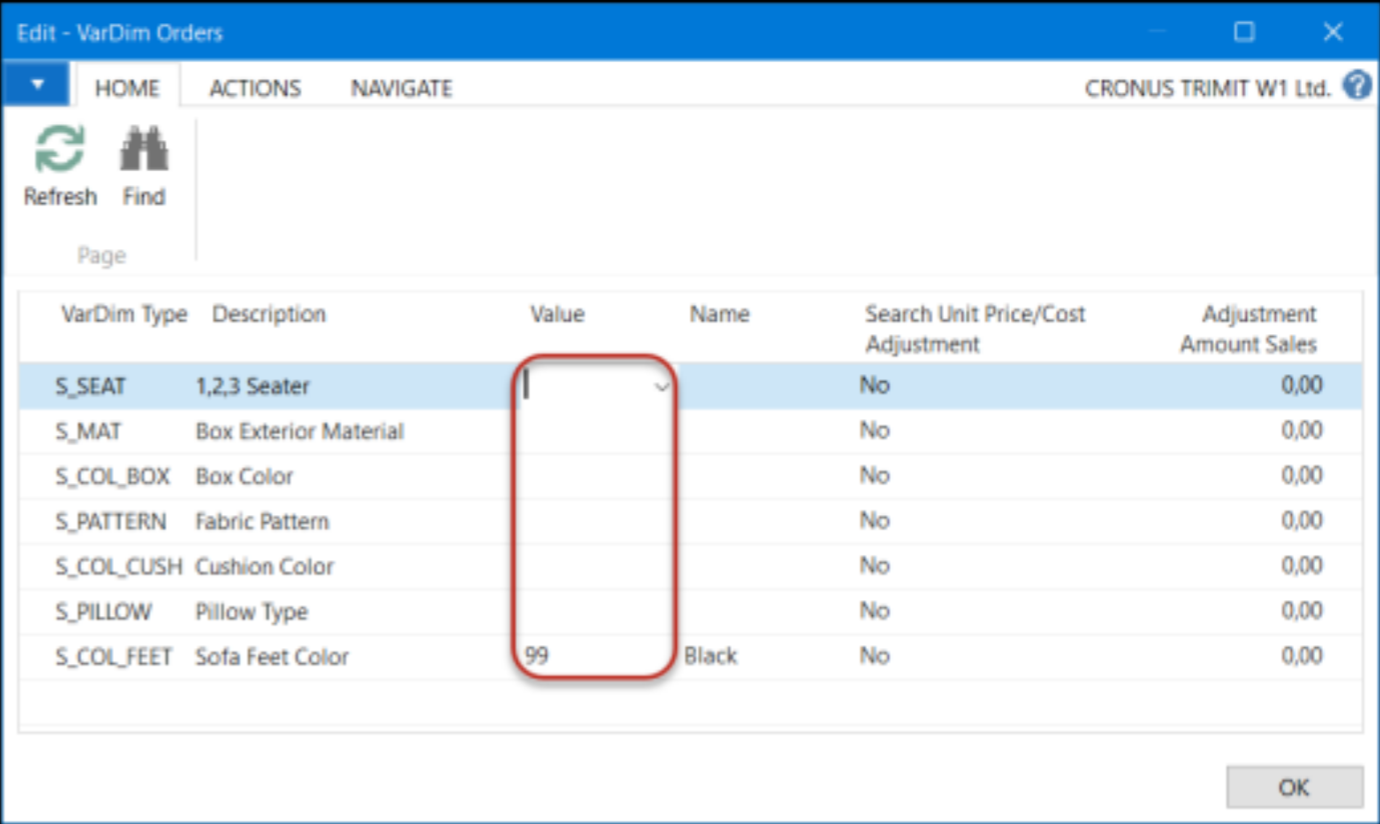Select the S_PATTERN type cell
Screen dimensions: 1380x824
[x=110, y=521]
